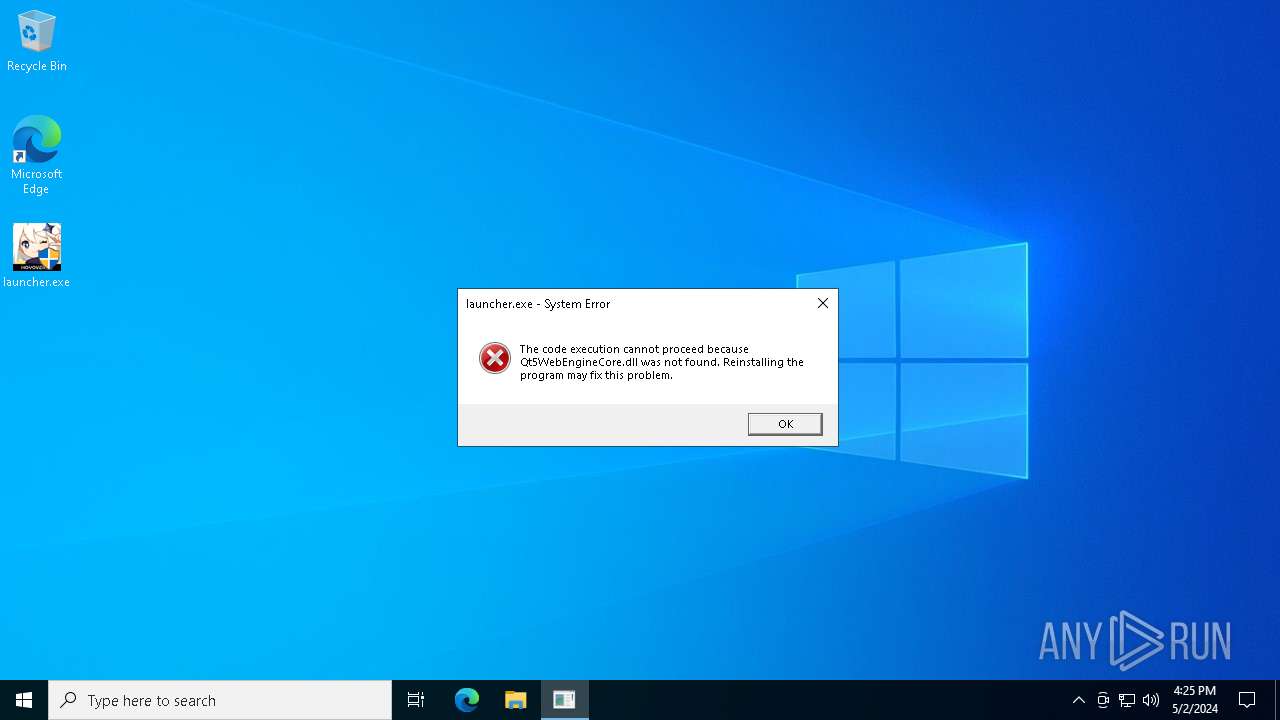Activate the launcher.exe taskbar window button

[x=565, y=700]
